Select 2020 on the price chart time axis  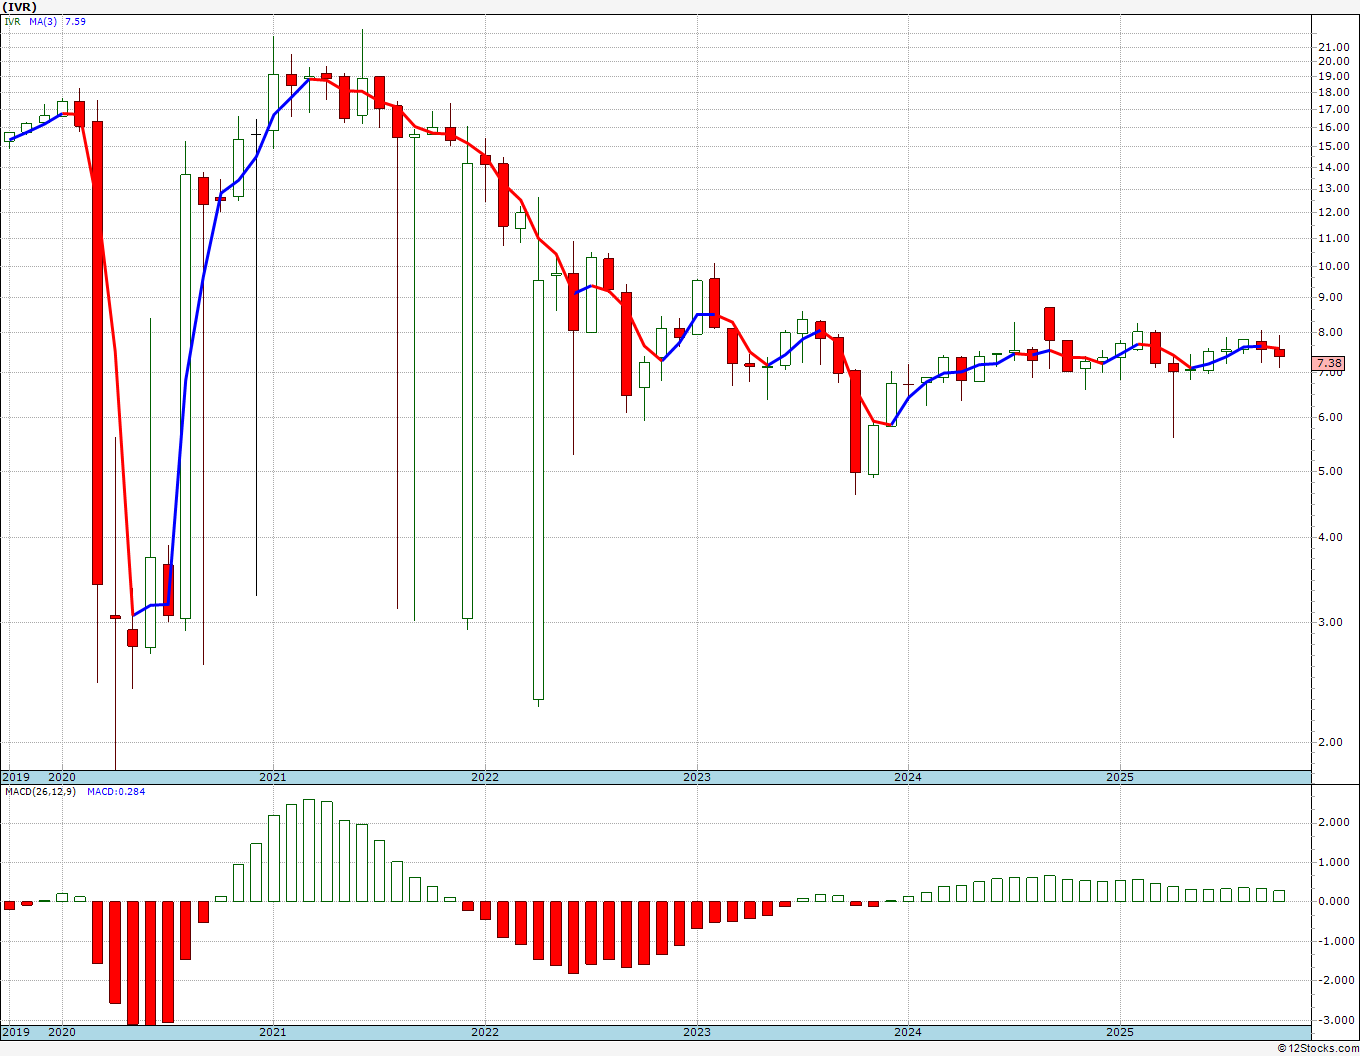coord(62,777)
